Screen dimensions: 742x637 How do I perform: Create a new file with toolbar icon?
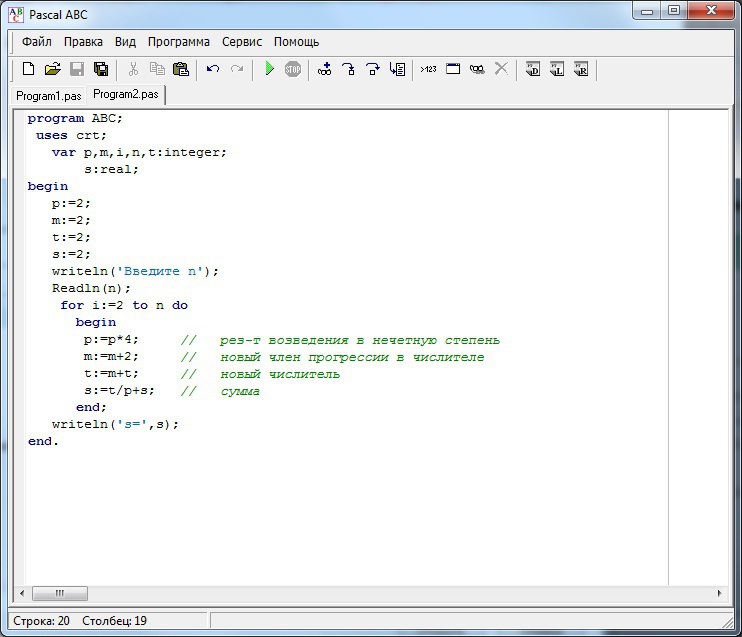pos(28,69)
